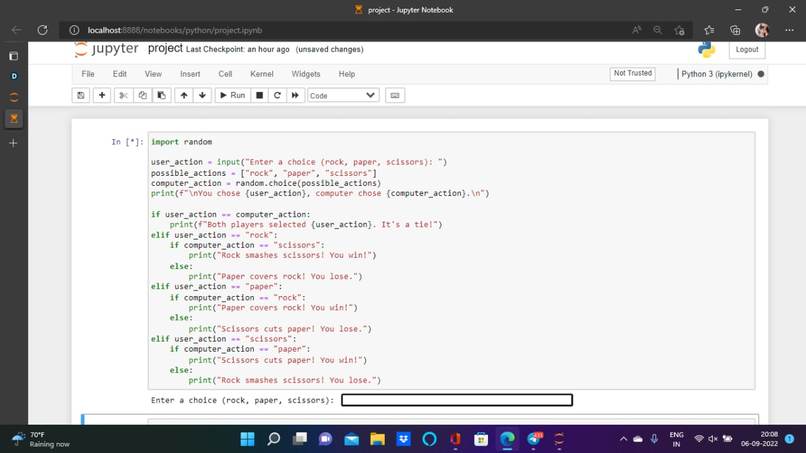This screenshot has width=806, height=453.
Task: Switch to the 'D' vertical tab
Action: coord(14,76)
